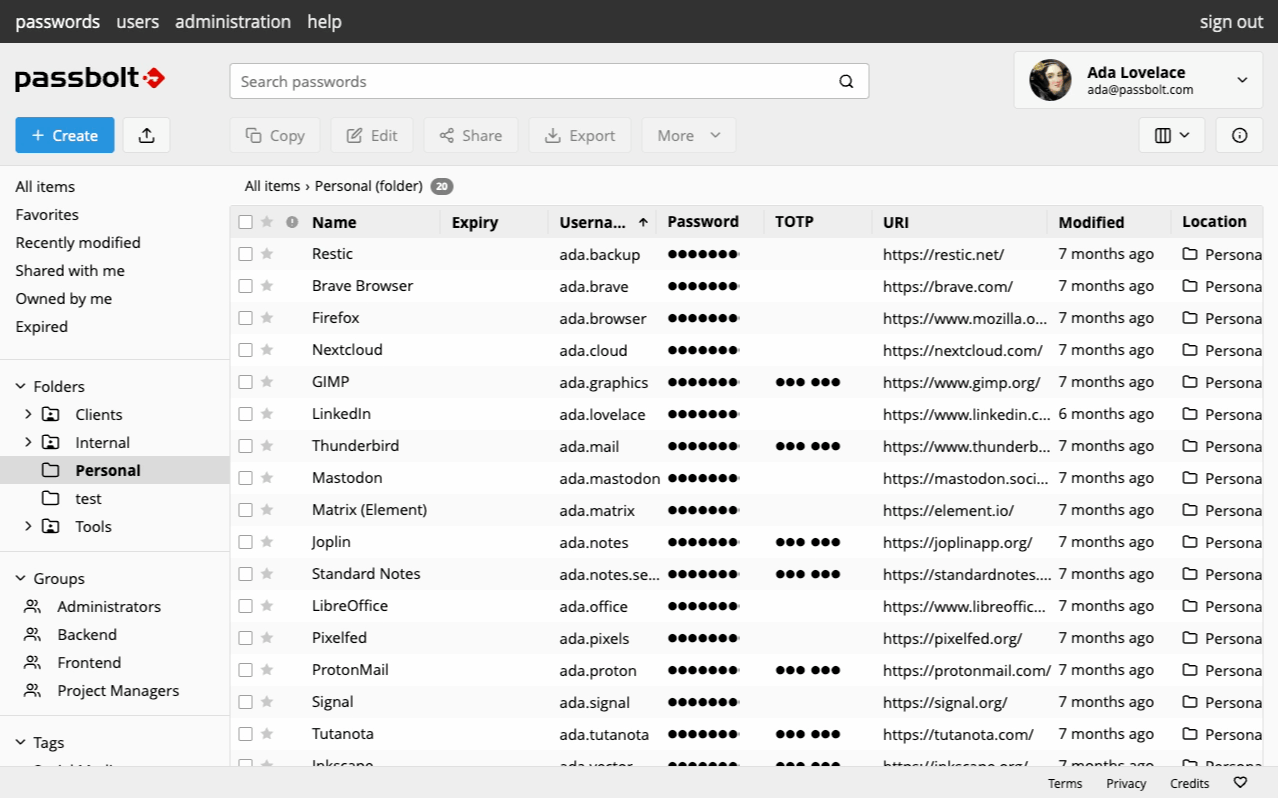Viewport: 1278px width, 798px height.
Task: Favorite the Restic entry star
Action: point(267,254)
